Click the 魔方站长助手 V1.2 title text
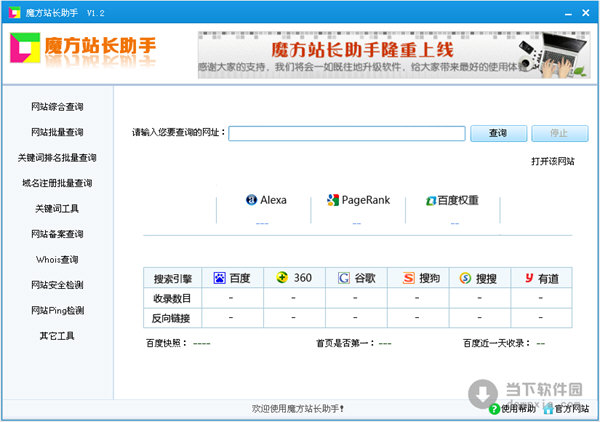The width and height of the screenshot is (600, 422). pyautogui.click(x=65, y=13)
